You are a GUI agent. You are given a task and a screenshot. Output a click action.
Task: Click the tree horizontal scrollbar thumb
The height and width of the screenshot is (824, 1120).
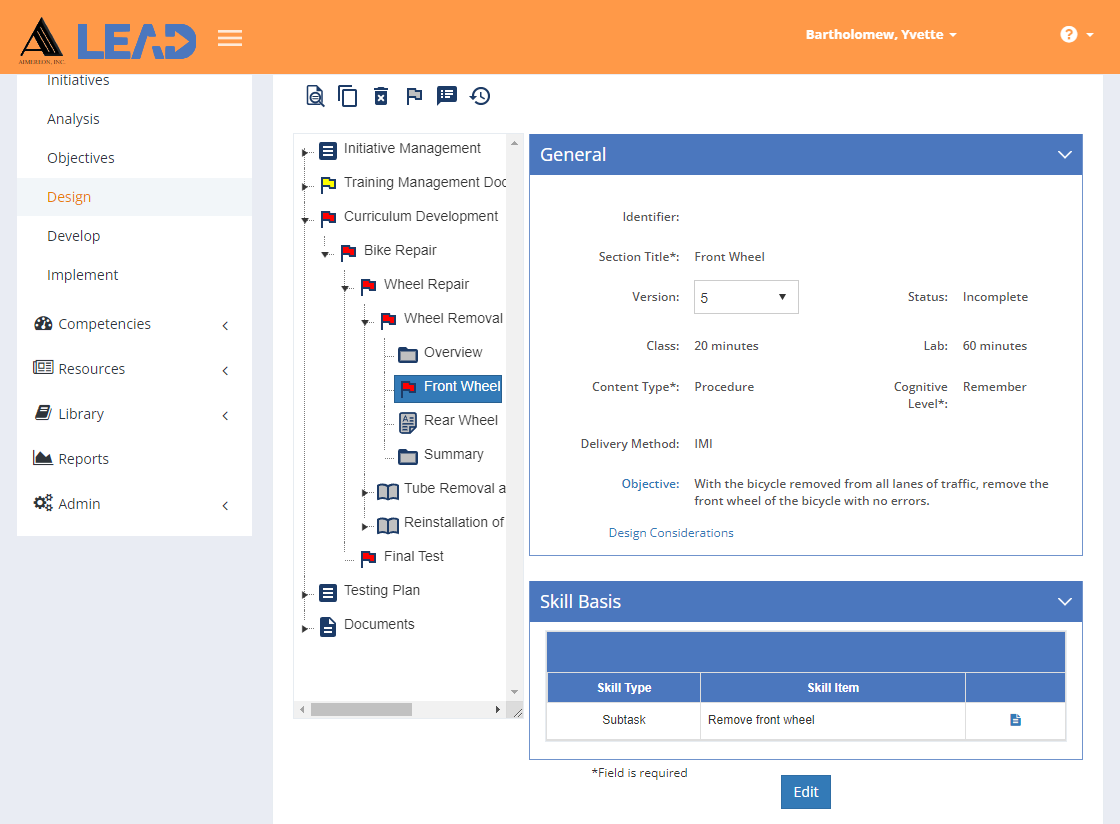pos(361,709)
